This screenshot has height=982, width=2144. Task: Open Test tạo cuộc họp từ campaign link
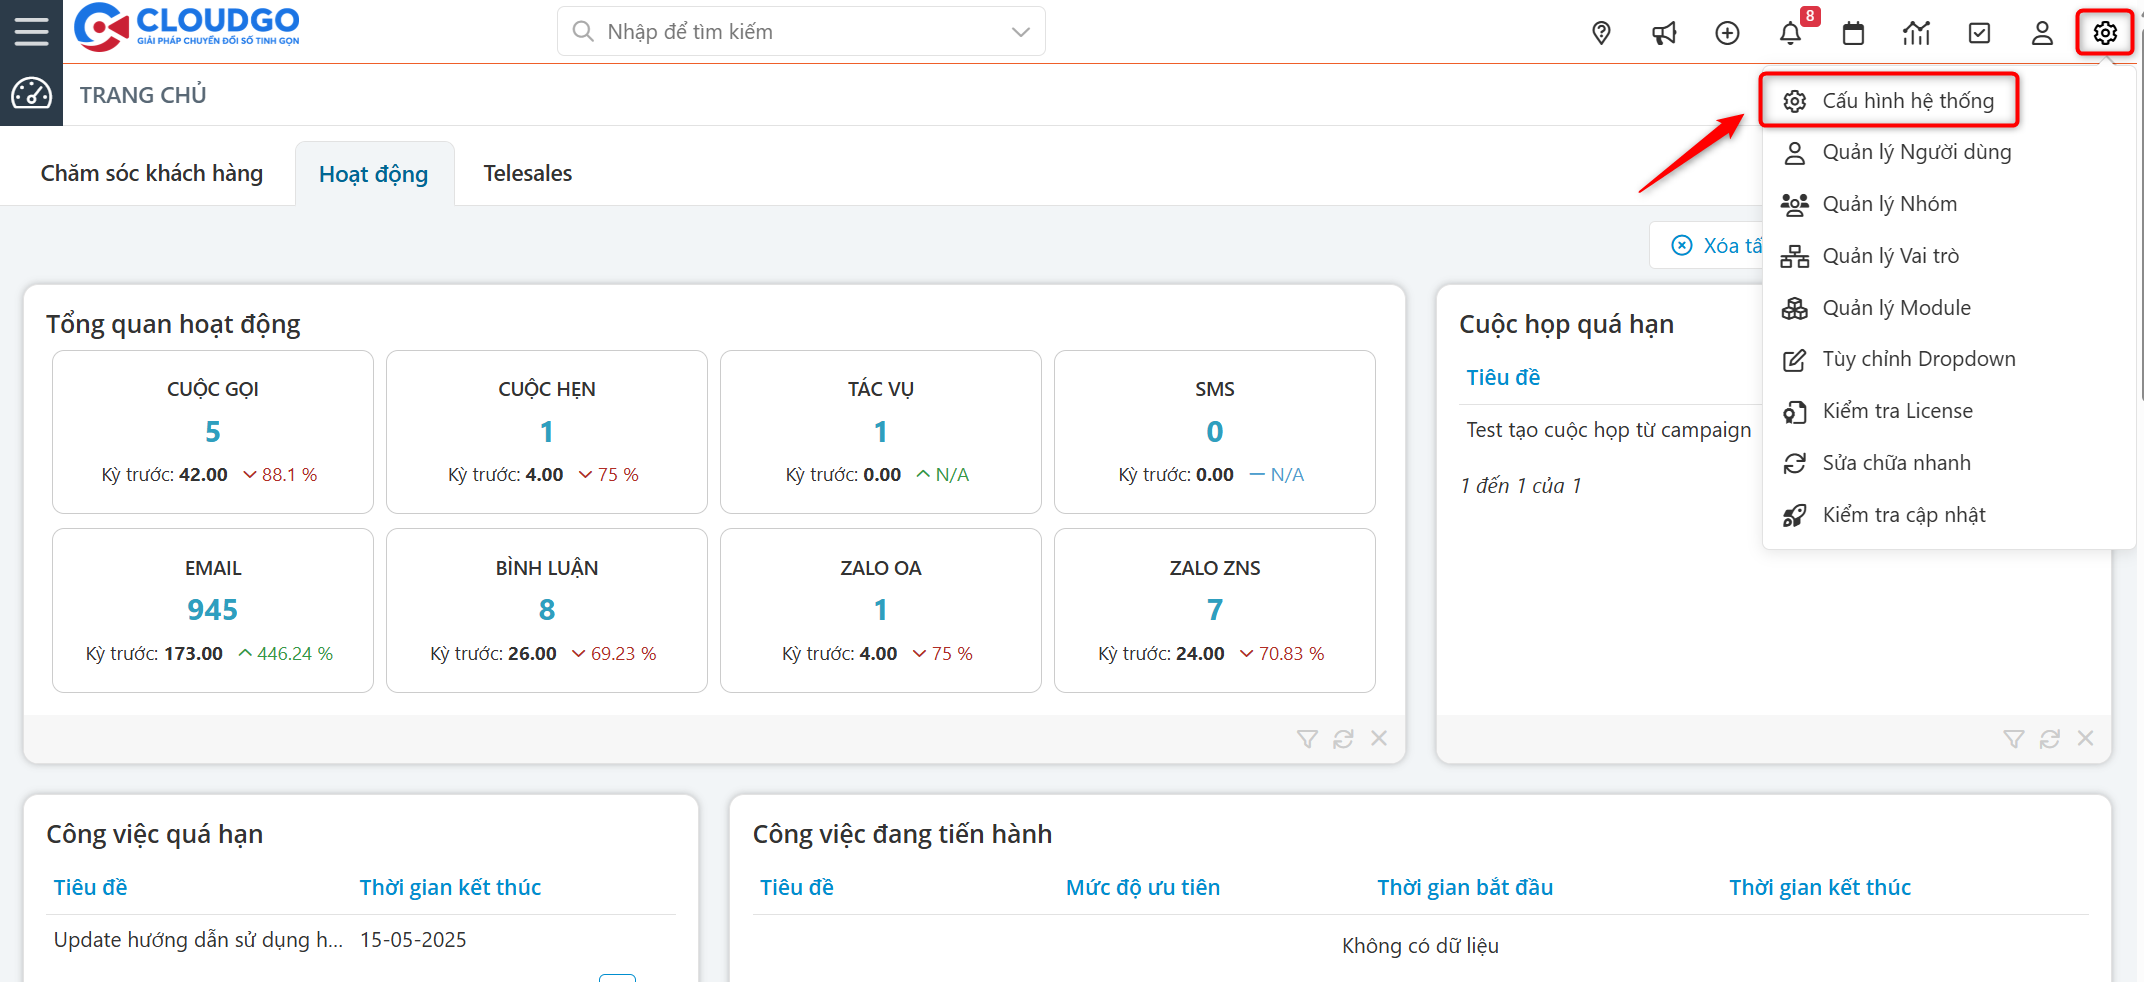click(1608, 430)
